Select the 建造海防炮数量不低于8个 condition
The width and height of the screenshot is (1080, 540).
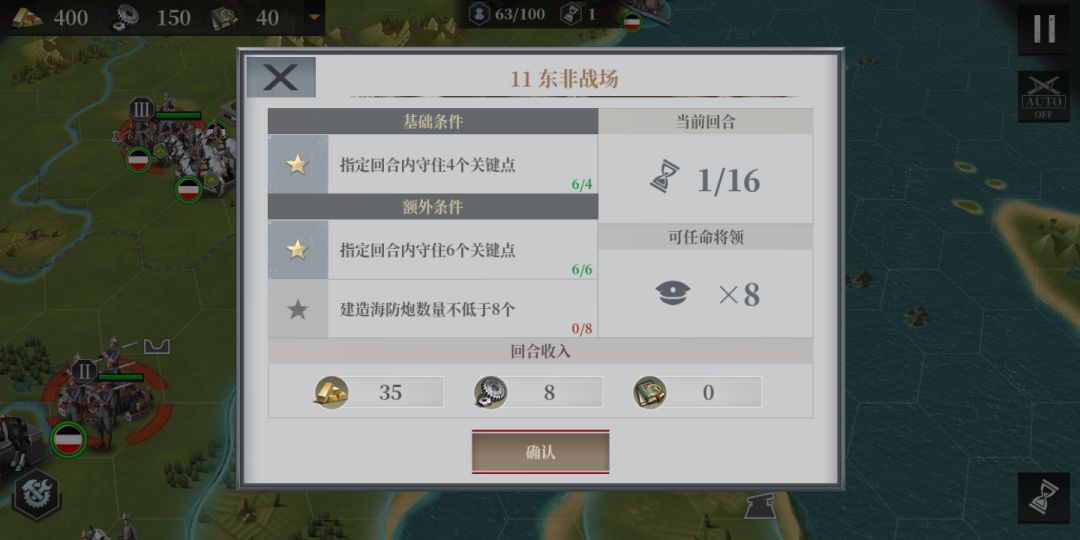[x=433, y=309]
